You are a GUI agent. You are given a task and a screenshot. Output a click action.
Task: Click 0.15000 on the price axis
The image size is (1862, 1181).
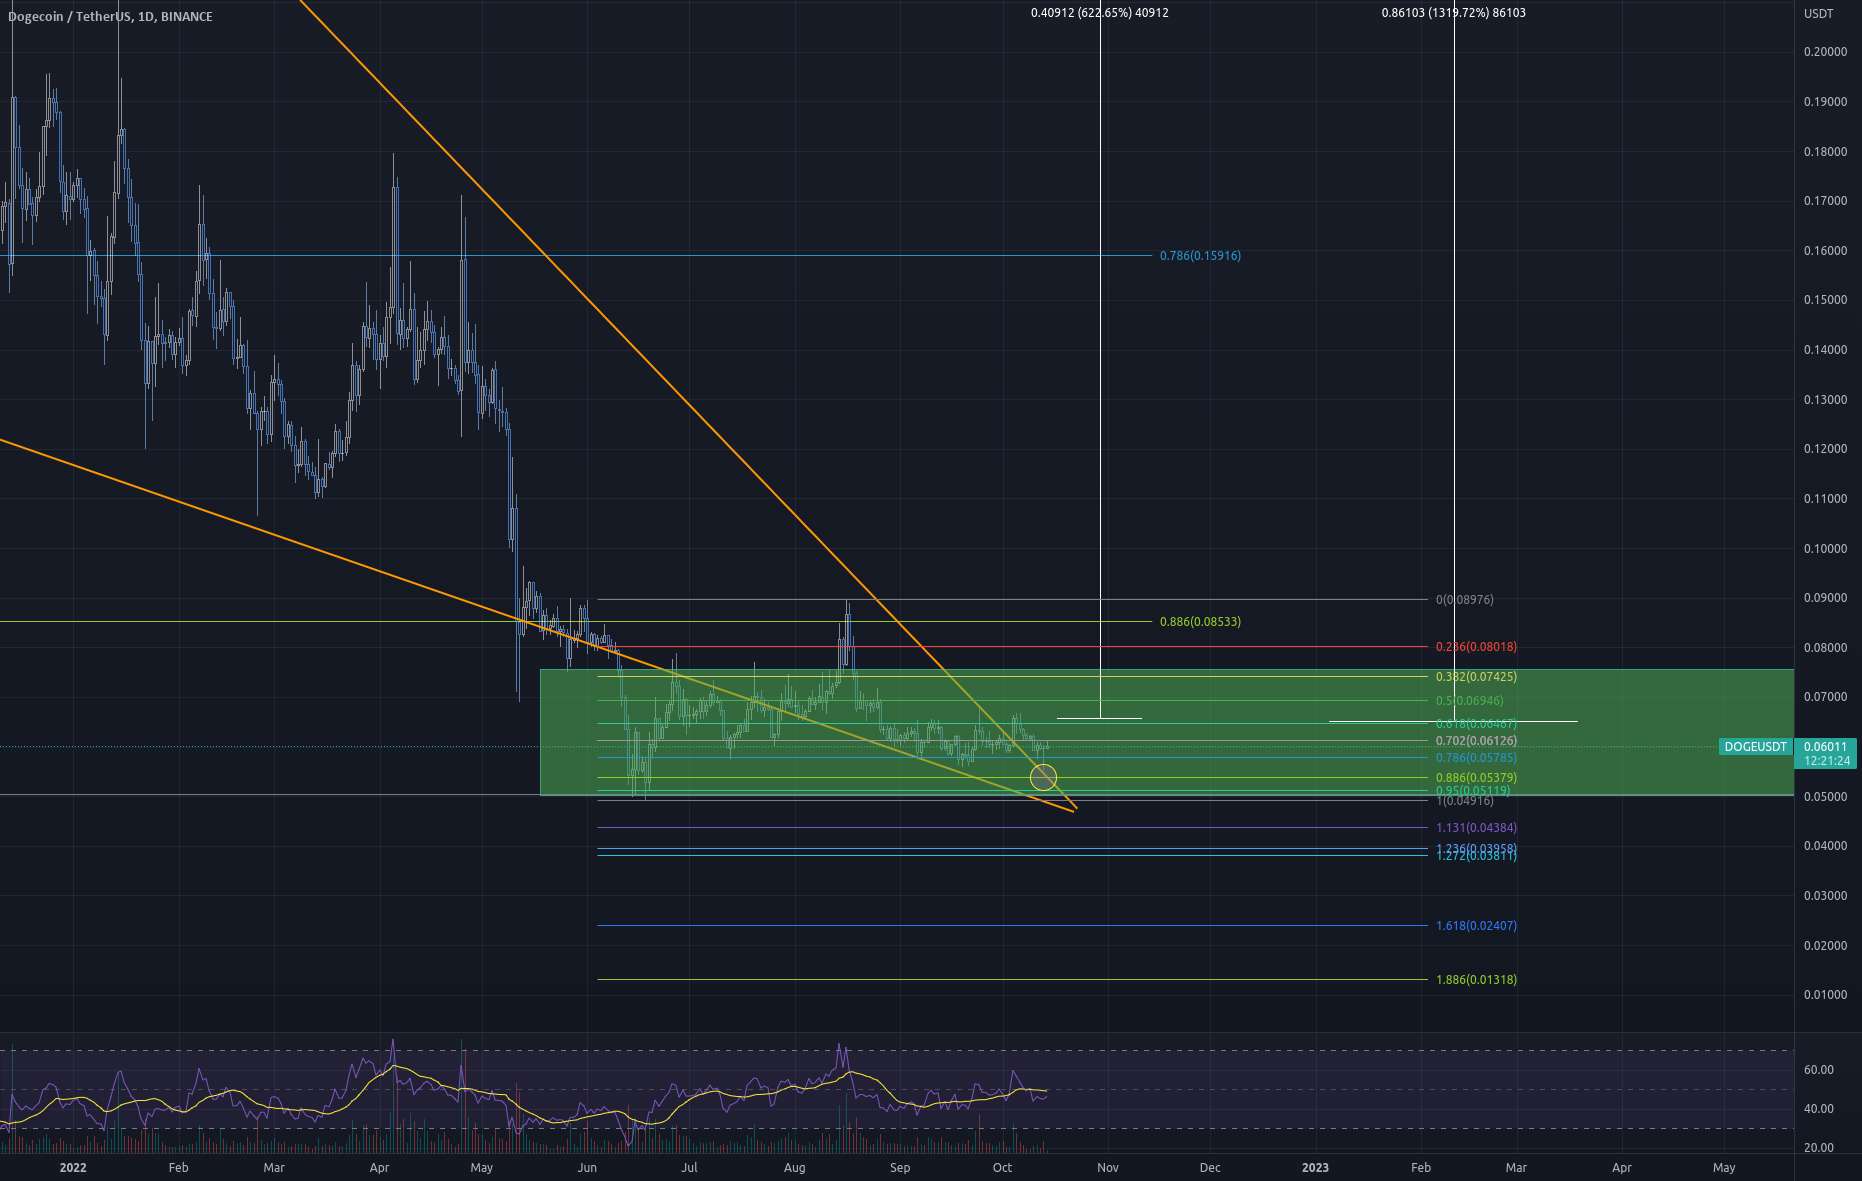tap(1825, 300)
